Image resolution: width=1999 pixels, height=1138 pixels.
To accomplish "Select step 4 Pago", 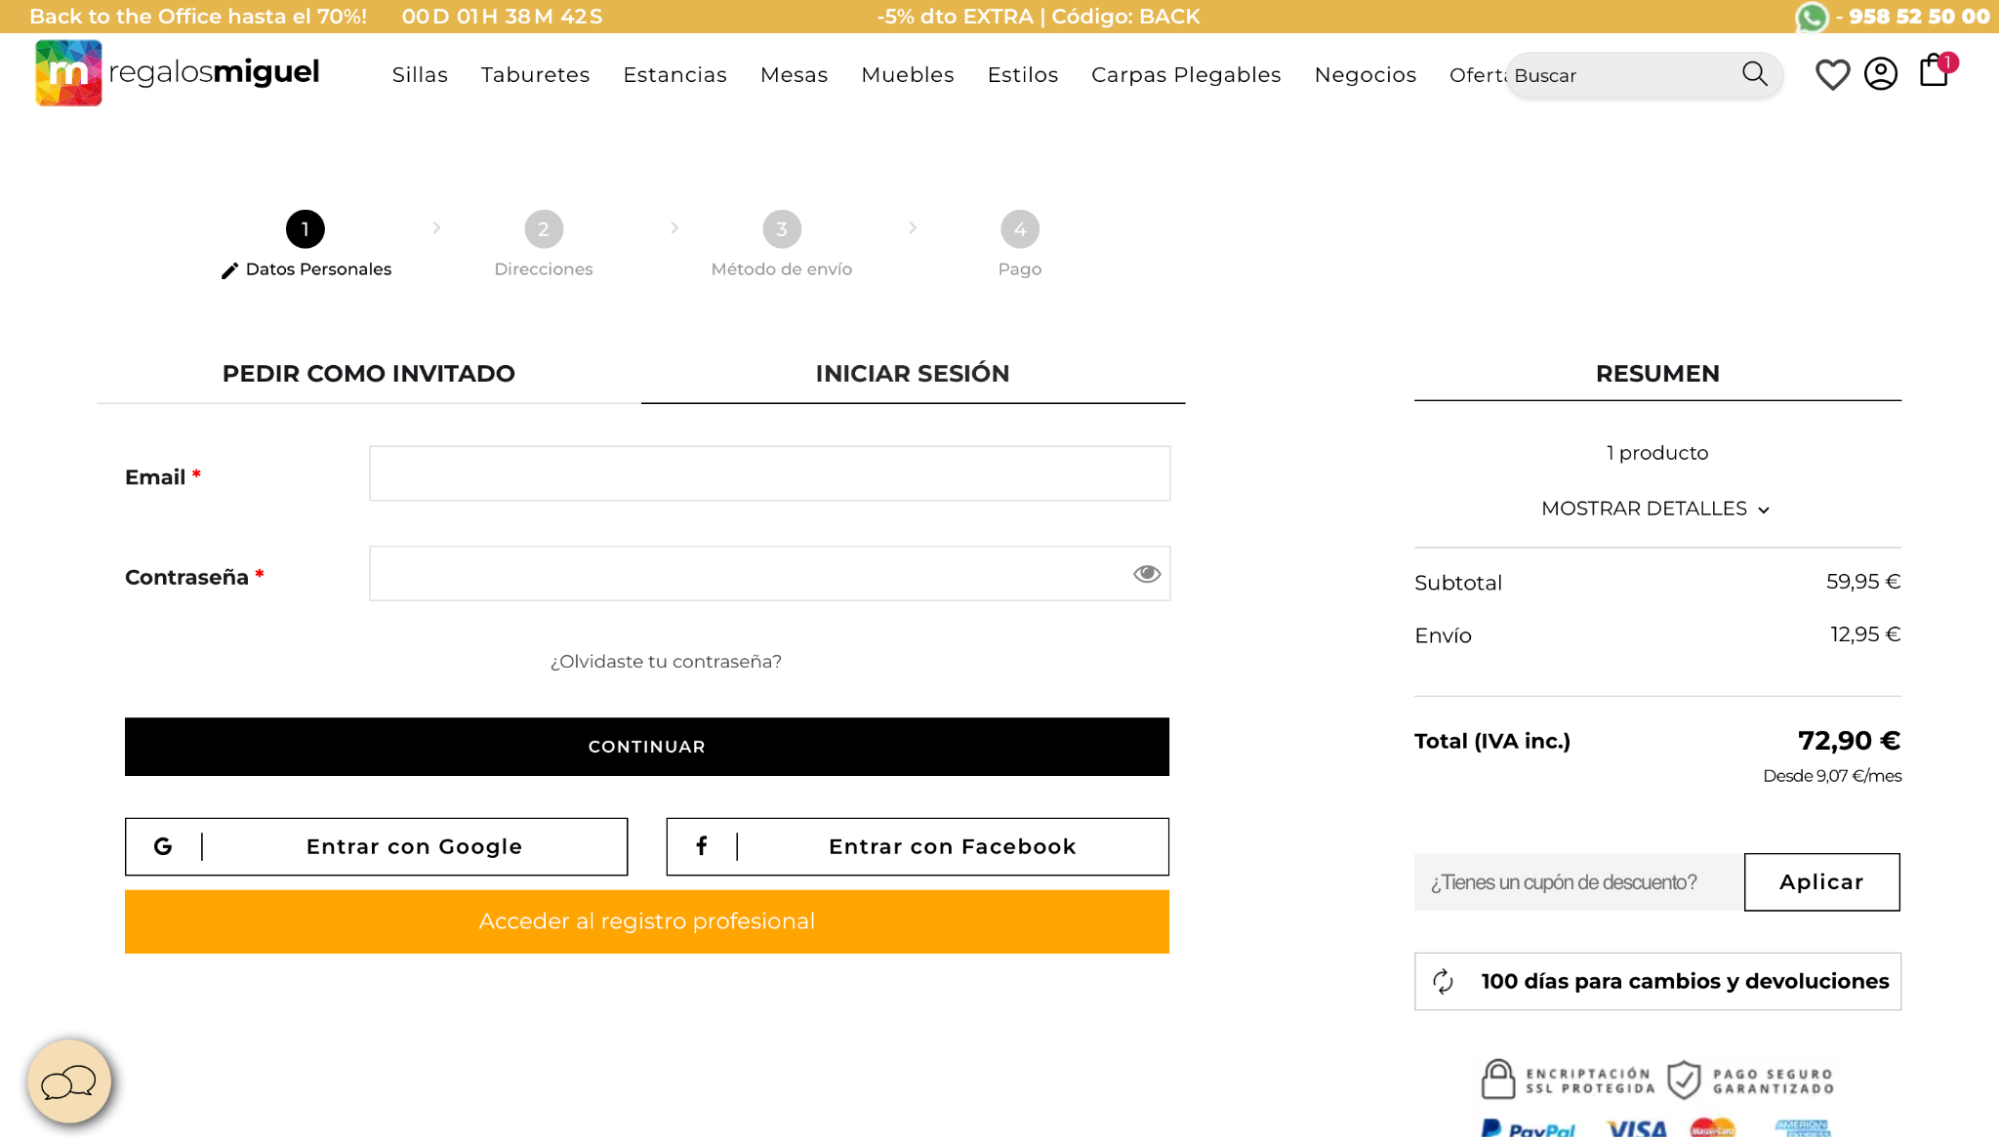I will pyautogui.click(x=1019, y=245).
